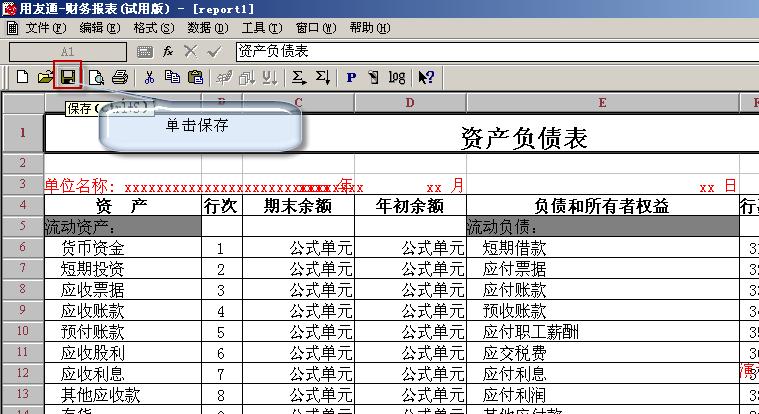Viewport: 759px width, 414px height.
Task: Copy selection with the copy icon
Action: [x=172, y=77]
